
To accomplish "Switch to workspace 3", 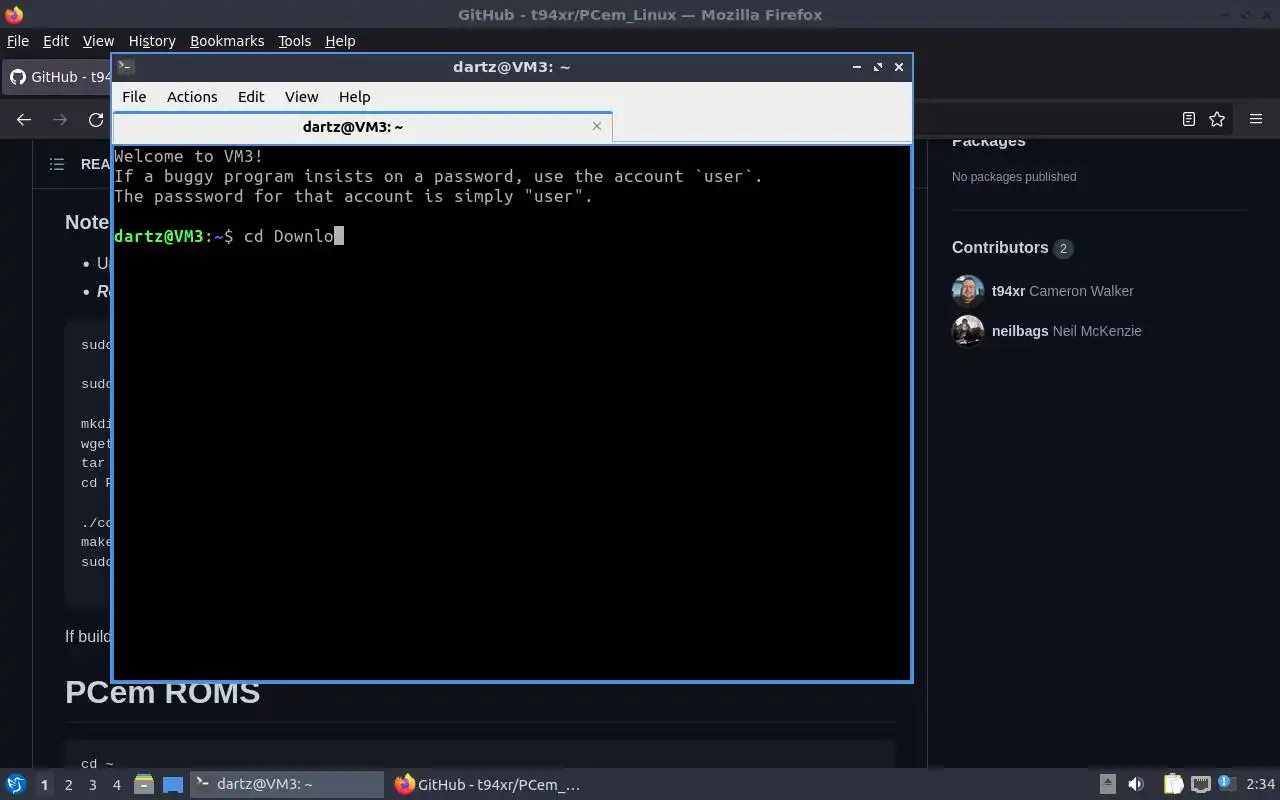I will [x=92, y=785].
